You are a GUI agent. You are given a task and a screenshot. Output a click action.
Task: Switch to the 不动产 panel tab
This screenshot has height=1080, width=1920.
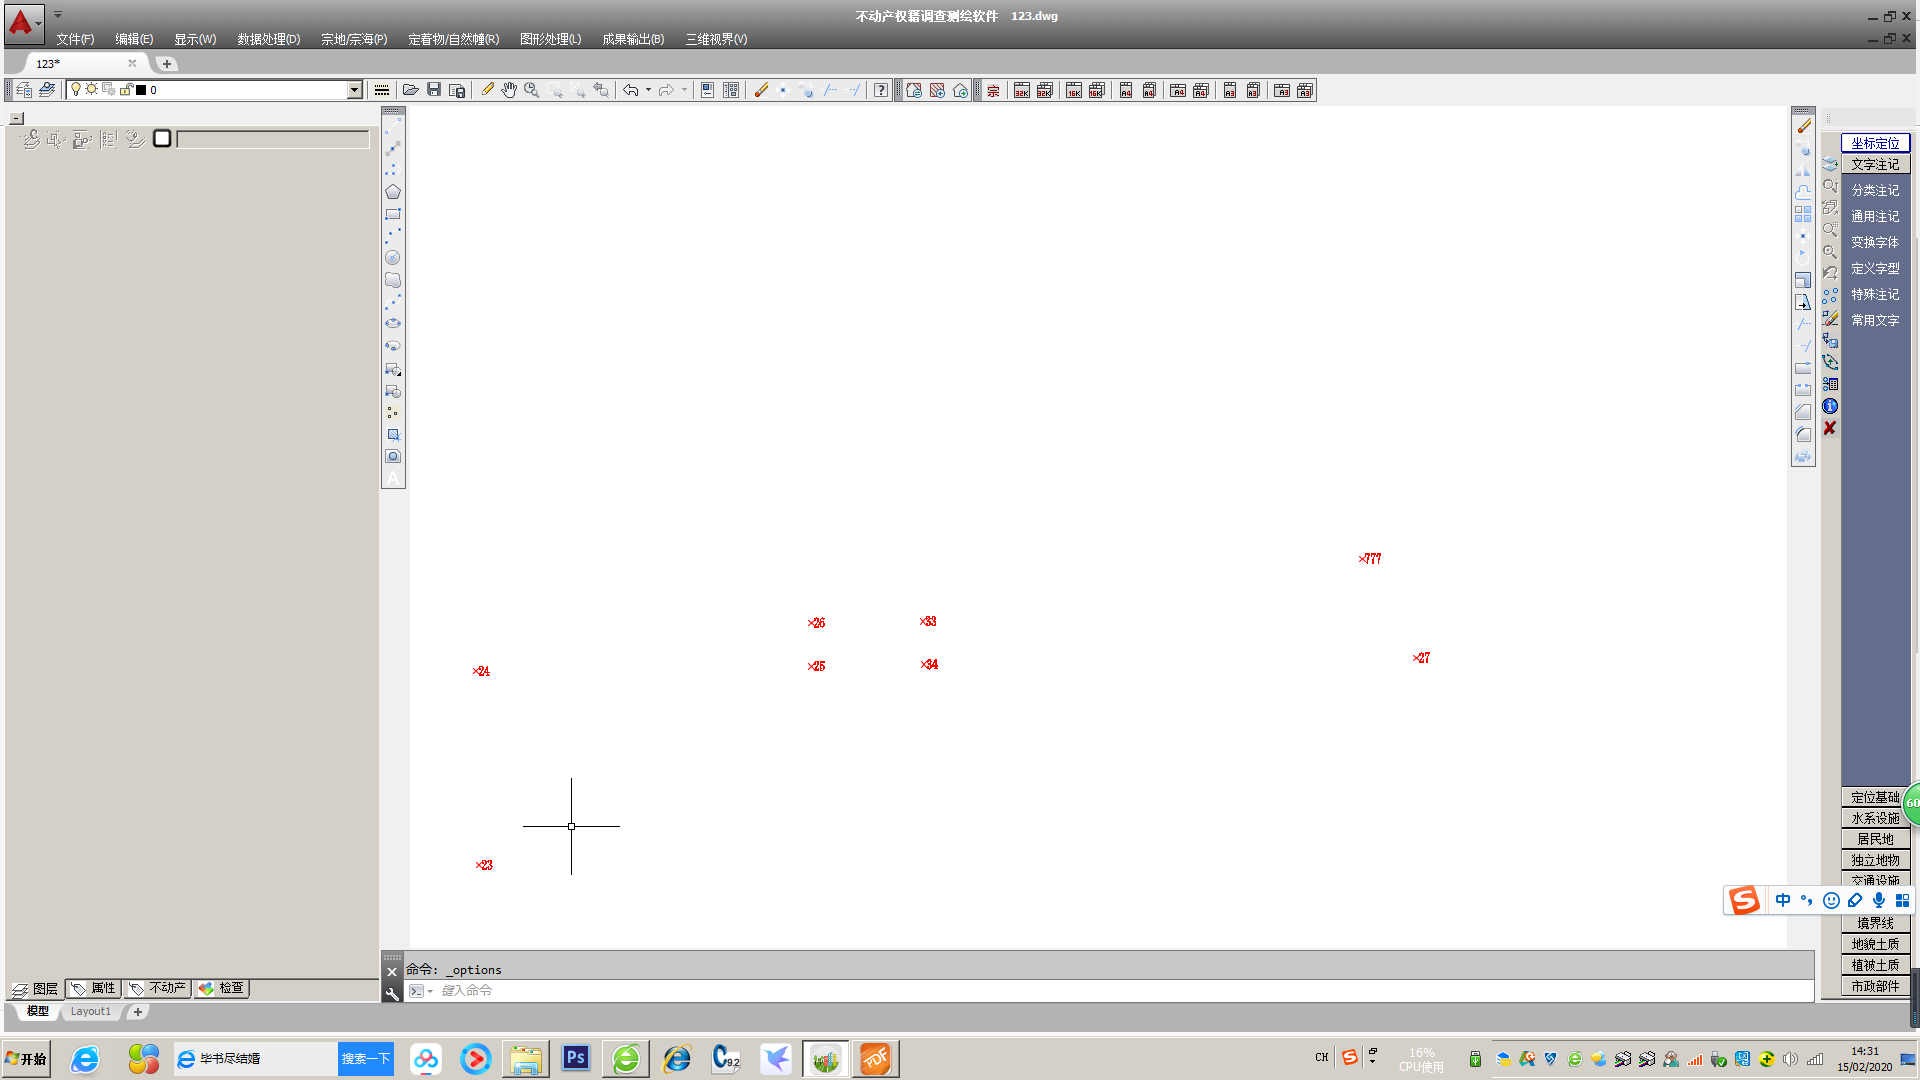tap(158, 988)
